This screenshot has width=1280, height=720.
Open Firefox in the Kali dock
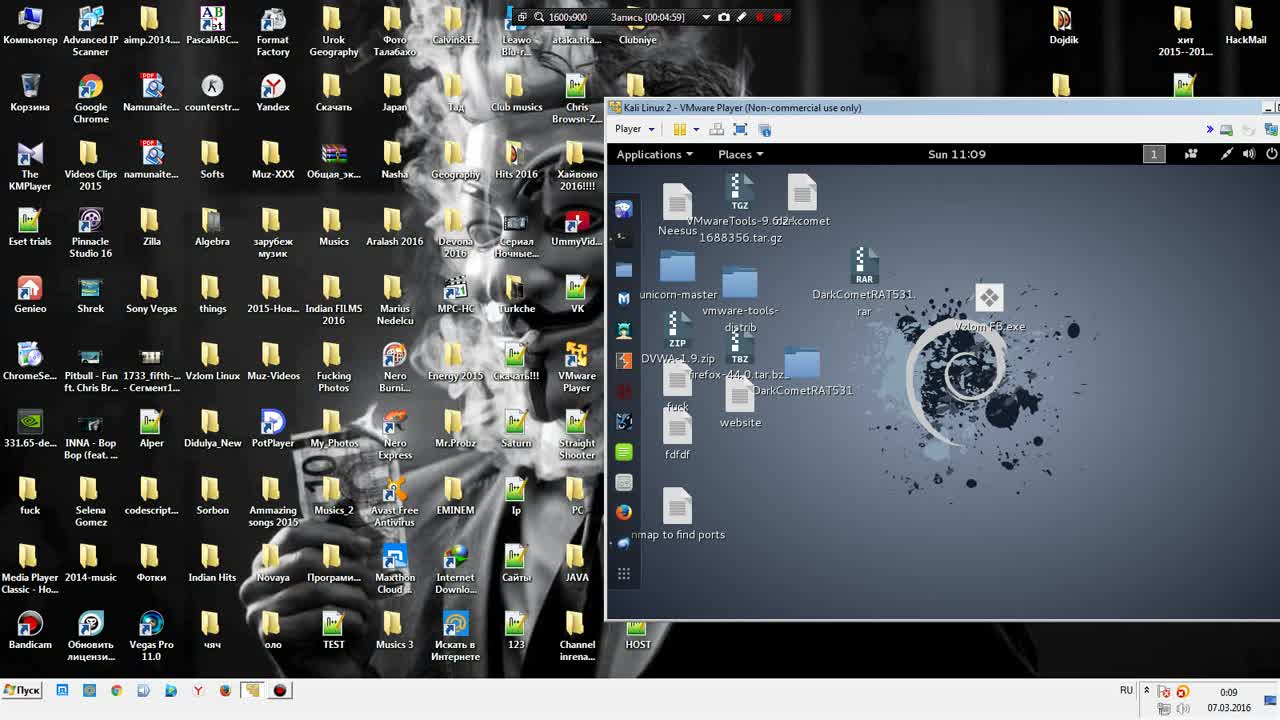(623, 512)
